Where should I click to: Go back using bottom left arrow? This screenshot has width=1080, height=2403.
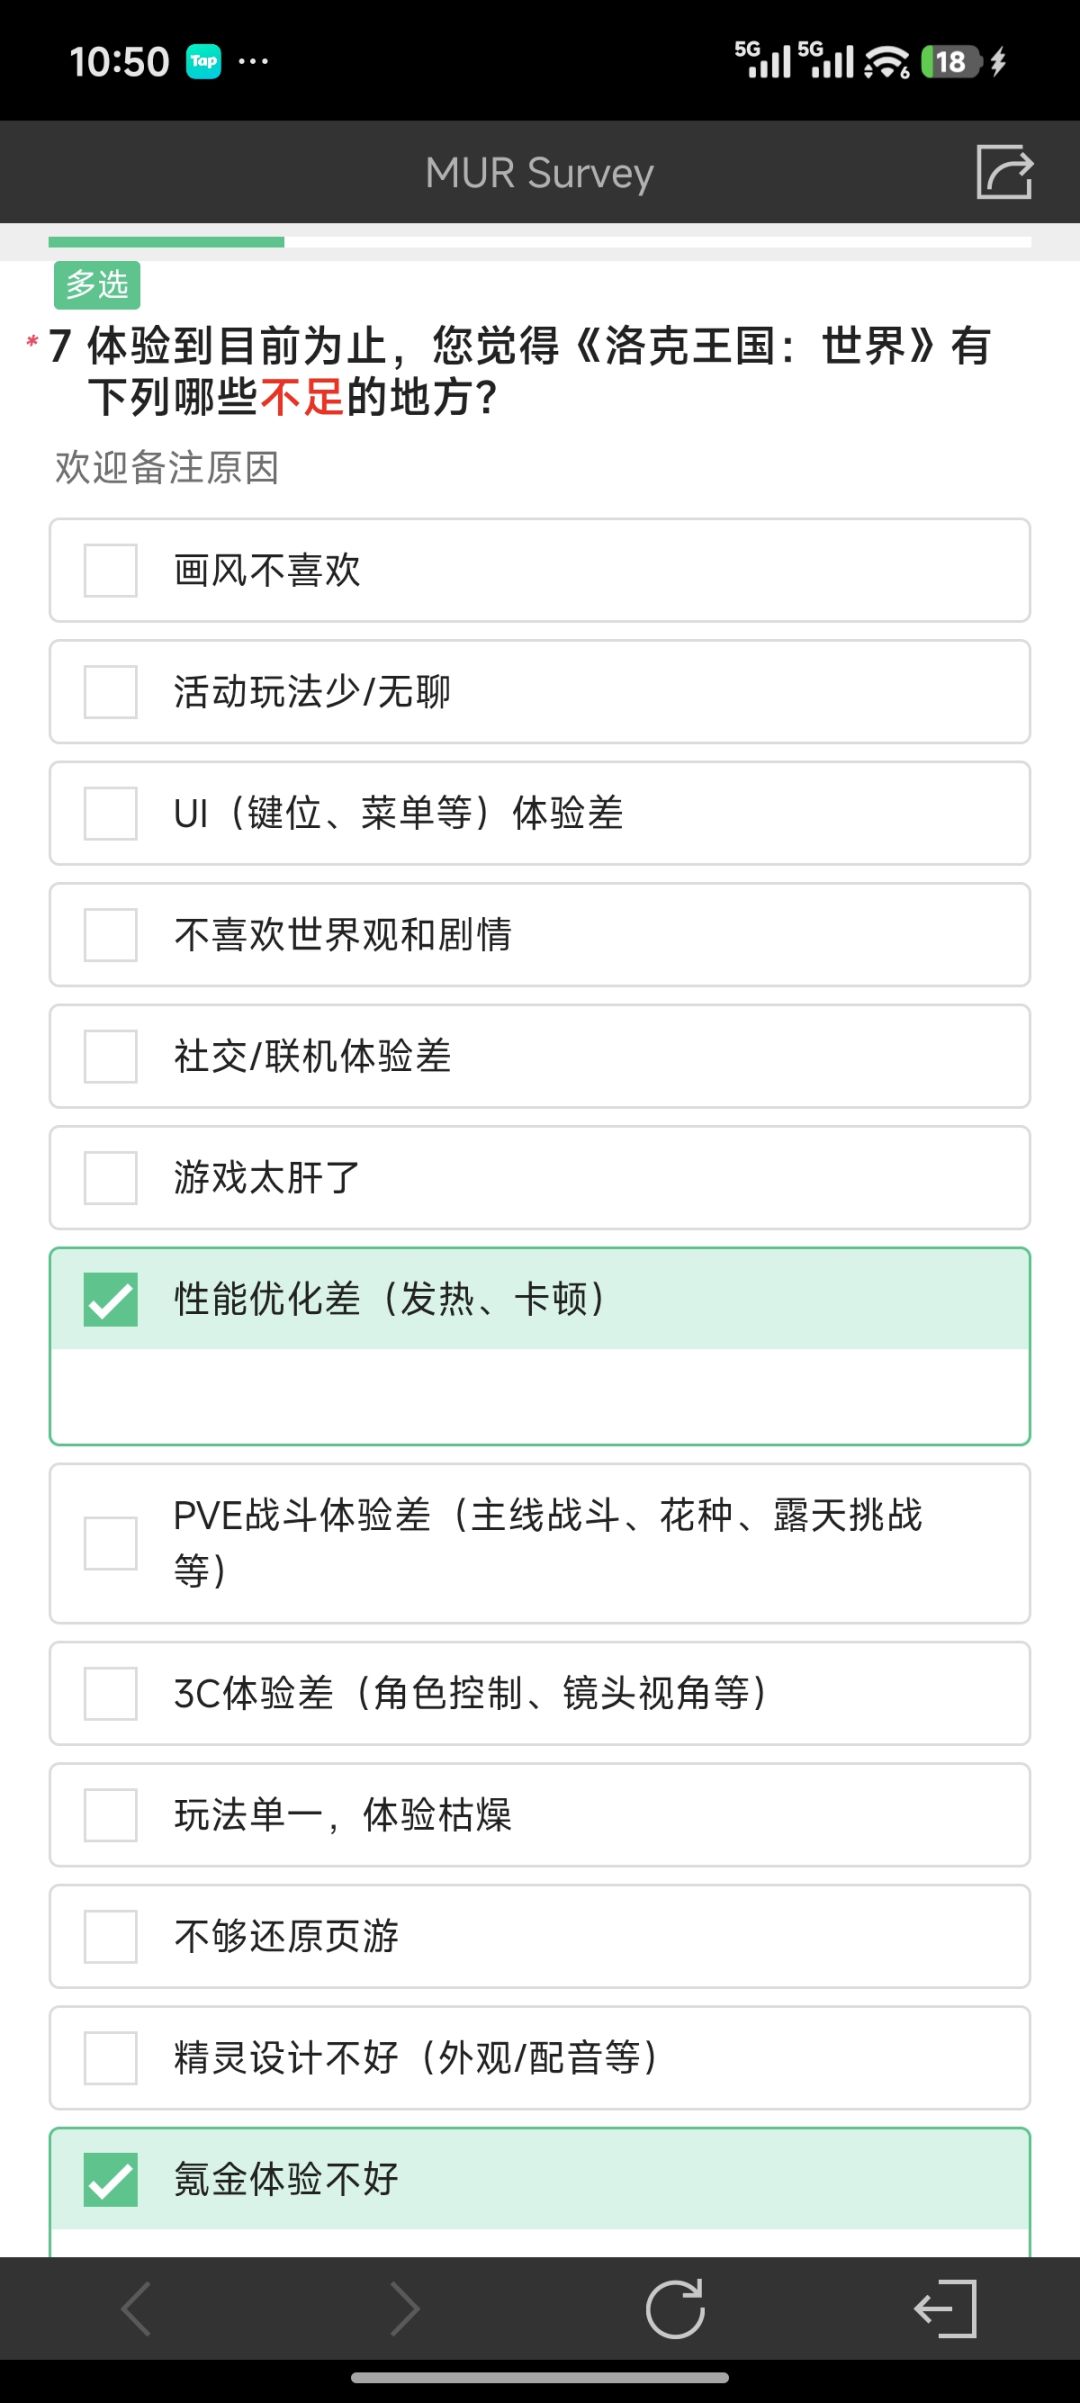[x=136, y=2309]
